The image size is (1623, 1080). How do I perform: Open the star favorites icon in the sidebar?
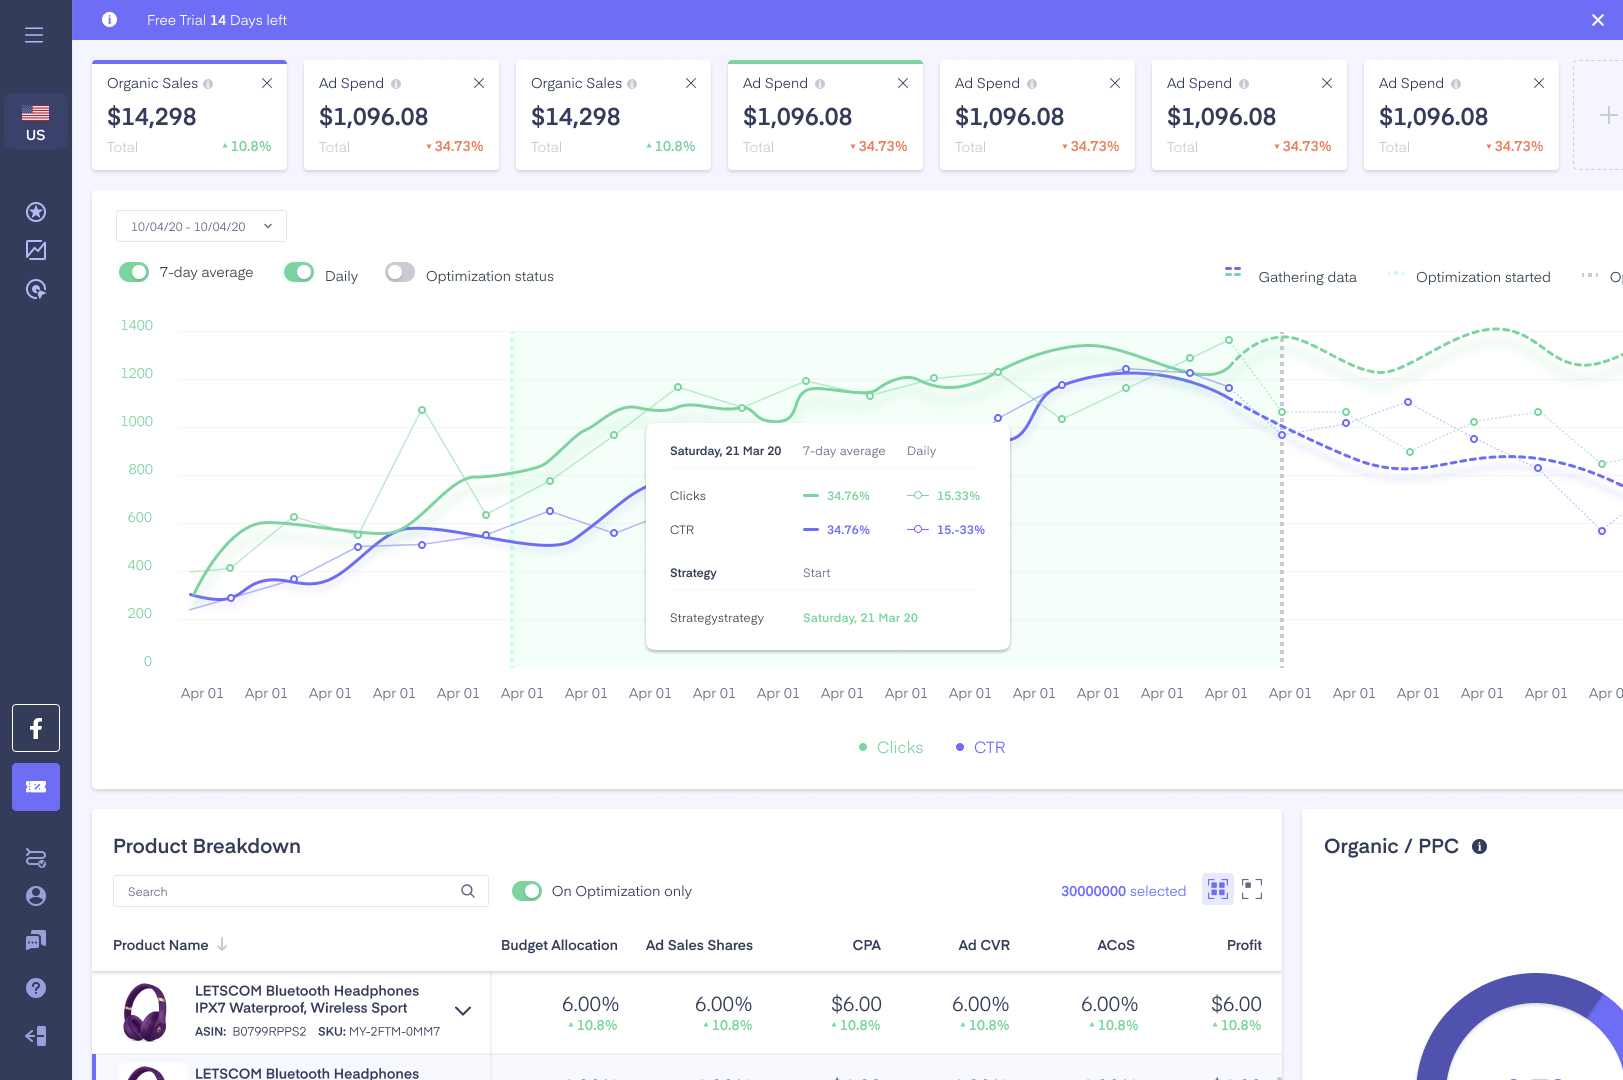36,212
